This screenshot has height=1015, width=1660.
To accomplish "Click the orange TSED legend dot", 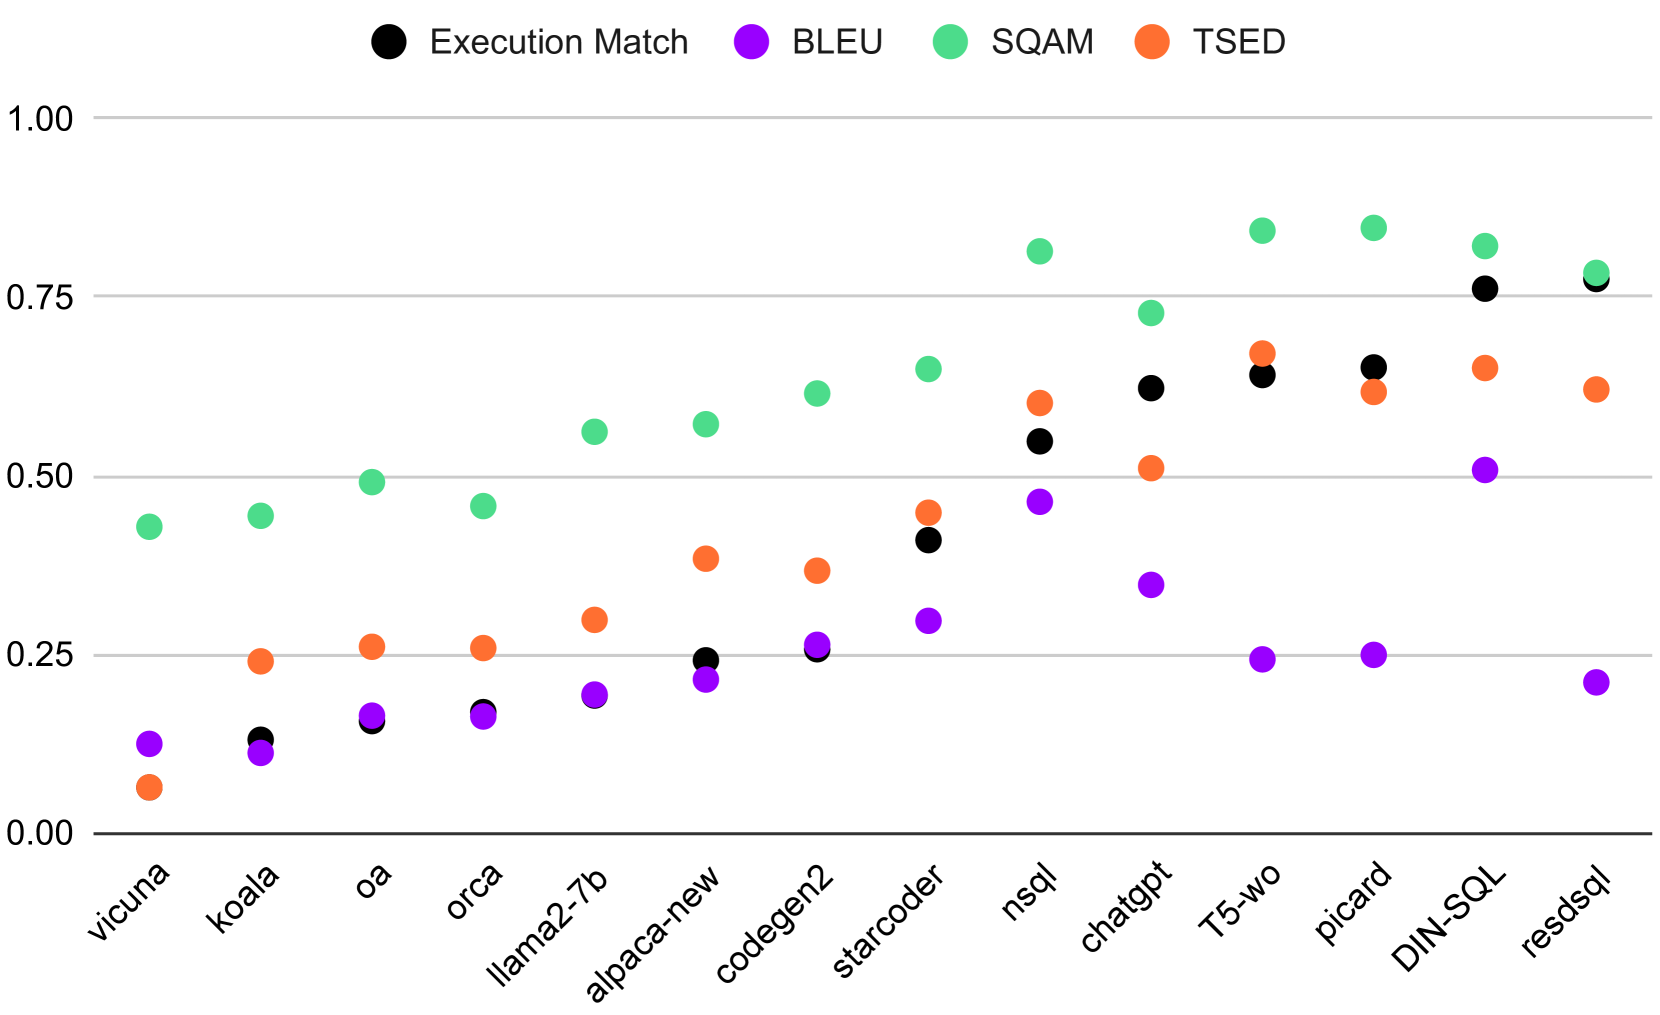I will pyautogui.click(x=1152, y=42).
